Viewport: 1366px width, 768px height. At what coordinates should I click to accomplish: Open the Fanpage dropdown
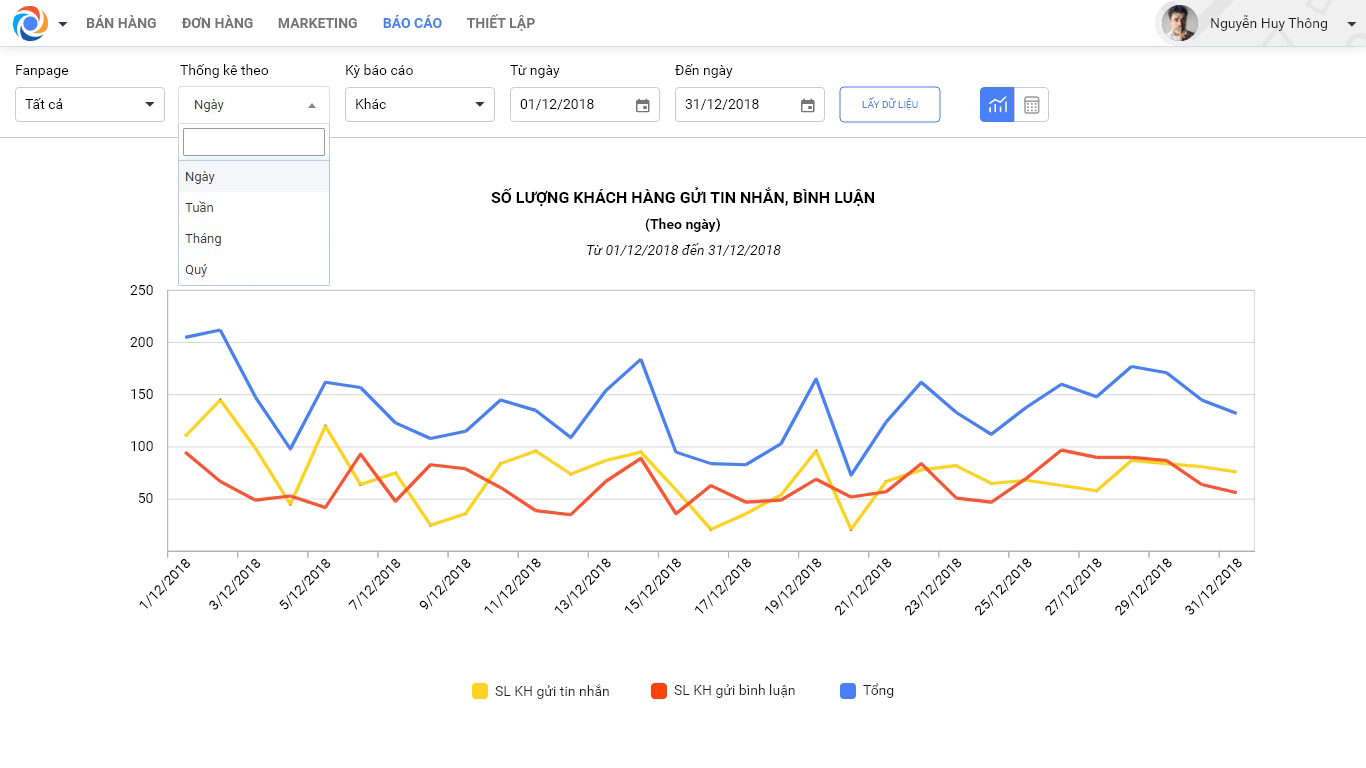point(90,104)
